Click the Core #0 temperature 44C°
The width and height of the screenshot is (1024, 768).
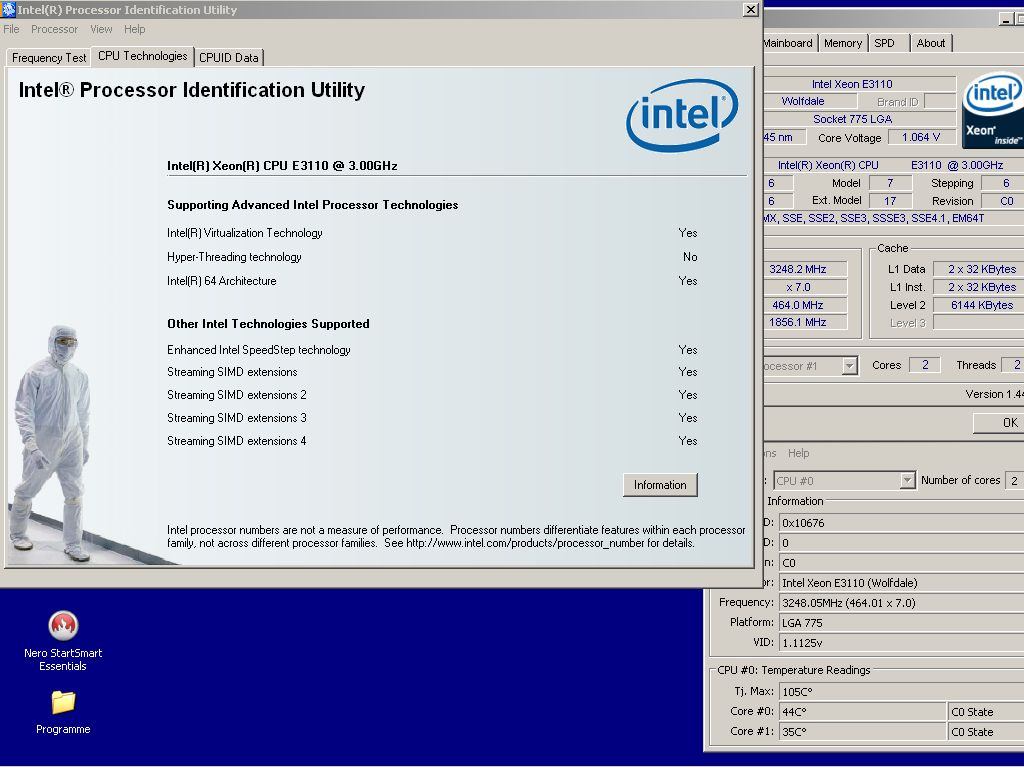pos(862,712)
